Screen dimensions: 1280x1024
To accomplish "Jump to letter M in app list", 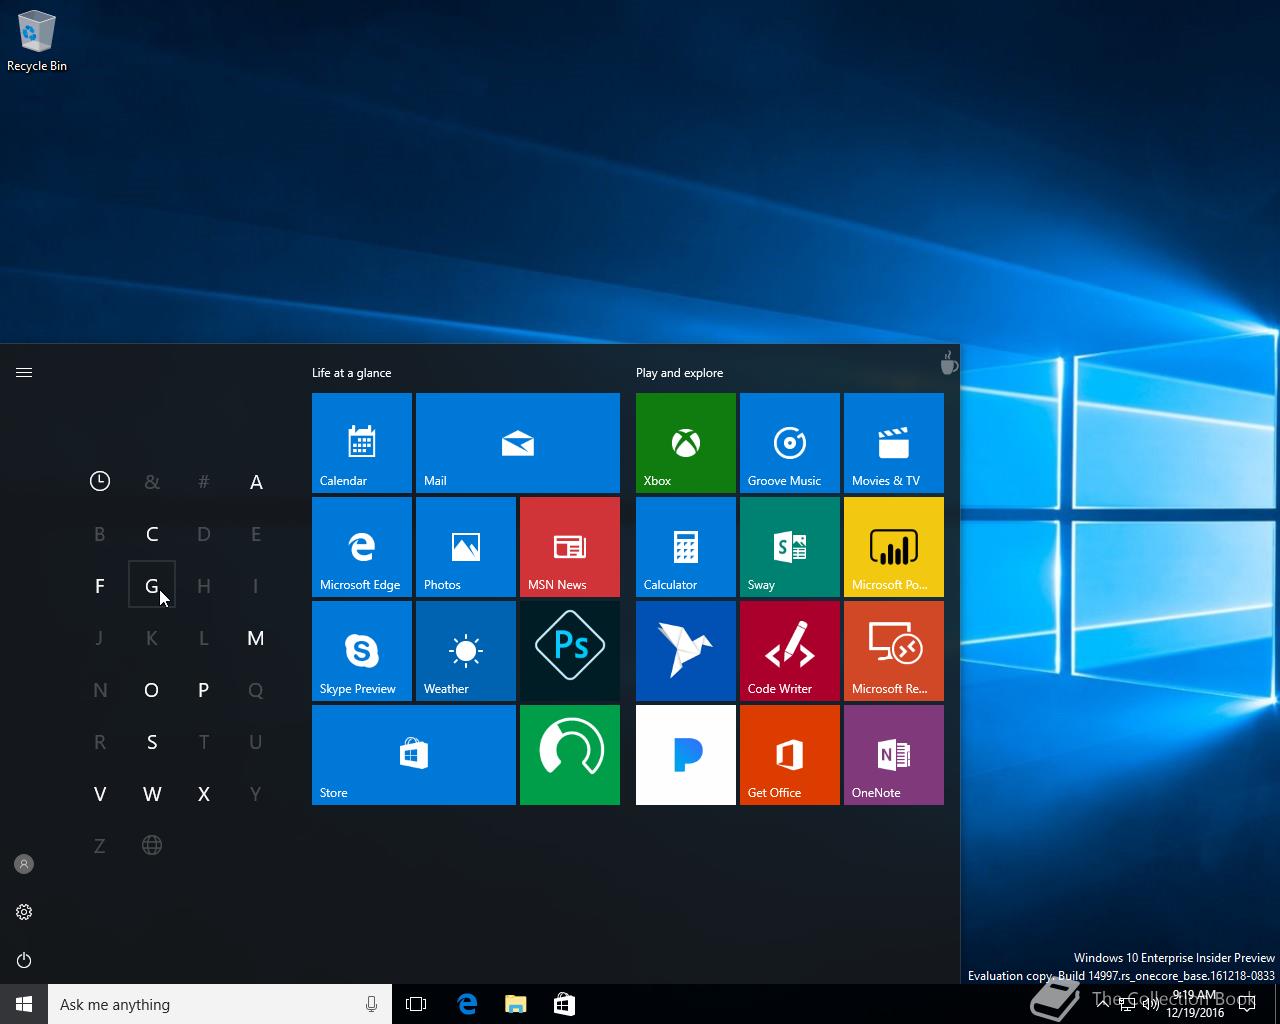I will point(256,638).
